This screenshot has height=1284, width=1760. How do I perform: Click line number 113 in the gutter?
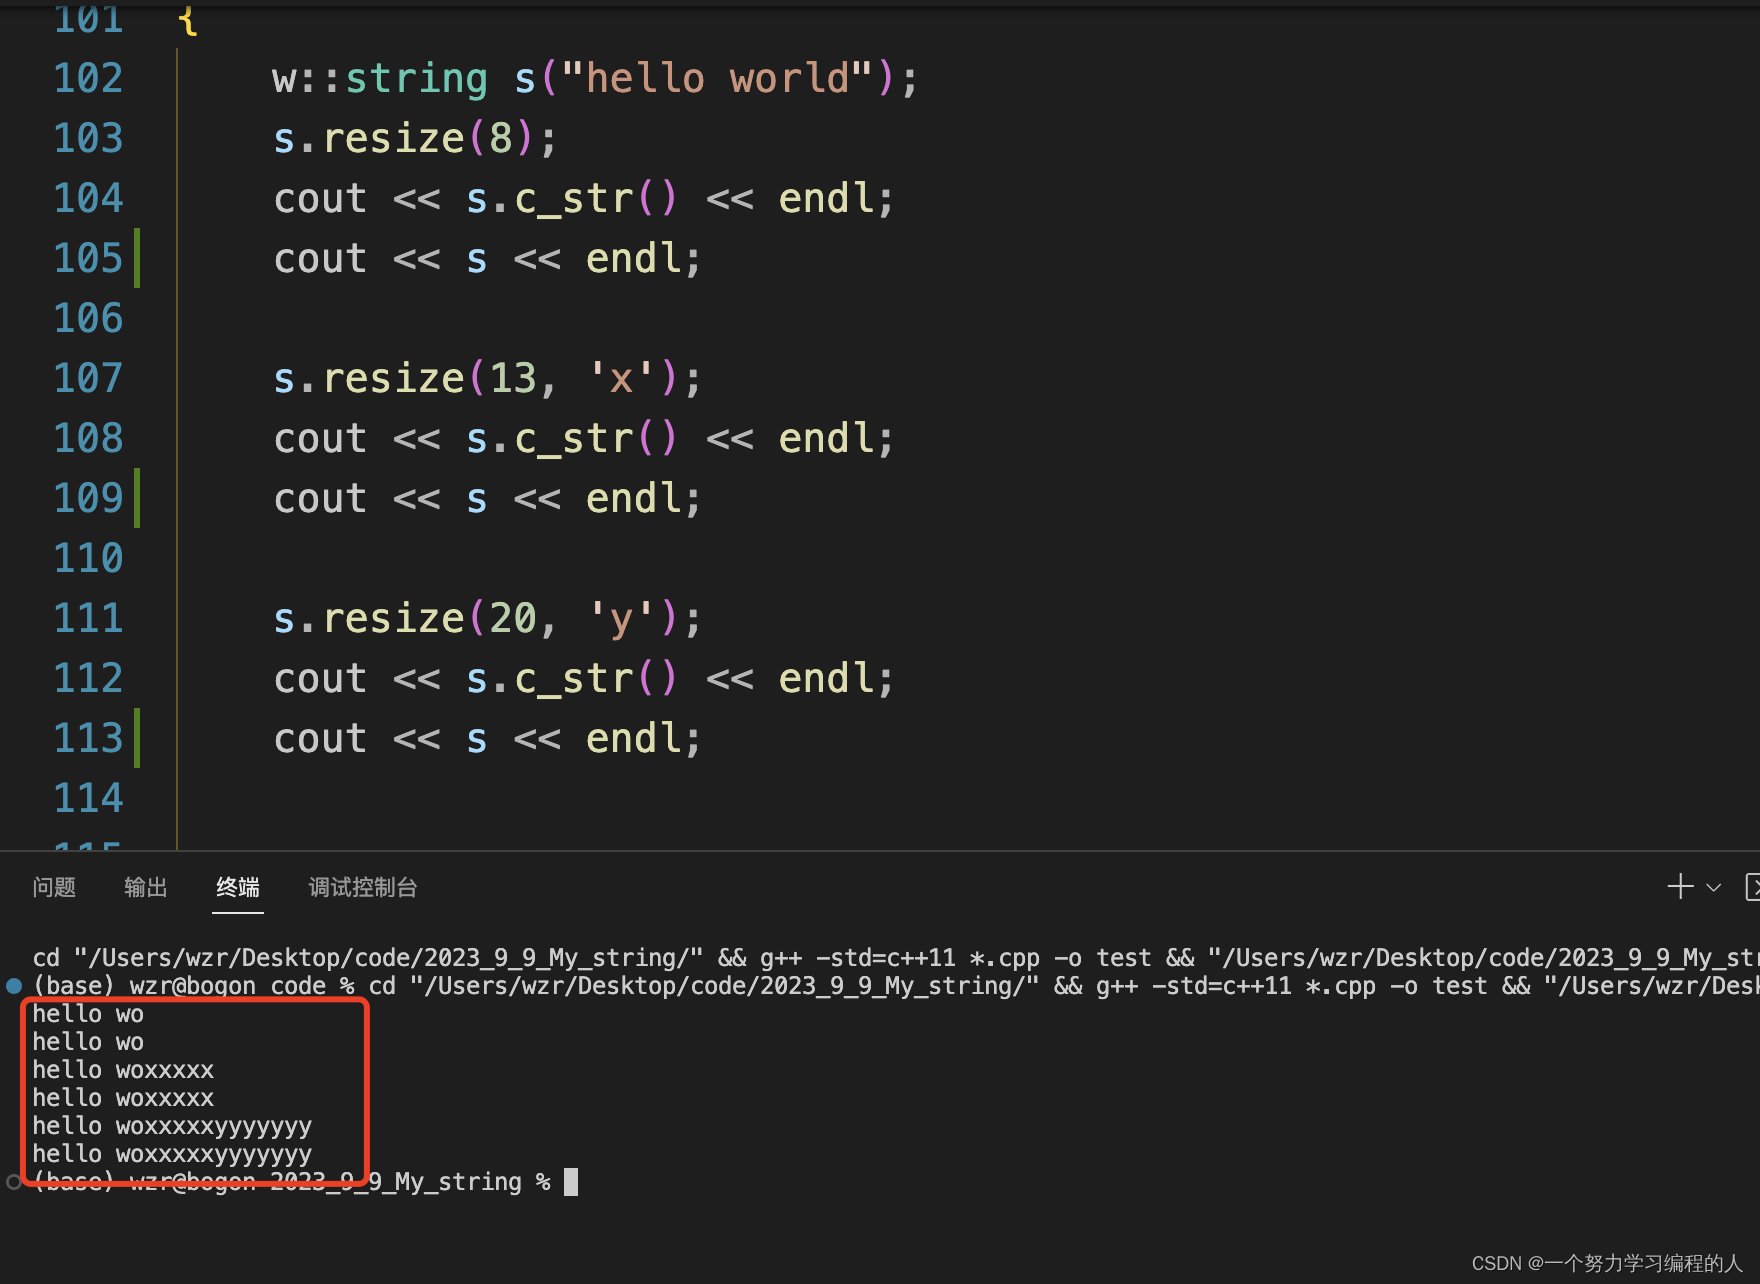point(88,738)
